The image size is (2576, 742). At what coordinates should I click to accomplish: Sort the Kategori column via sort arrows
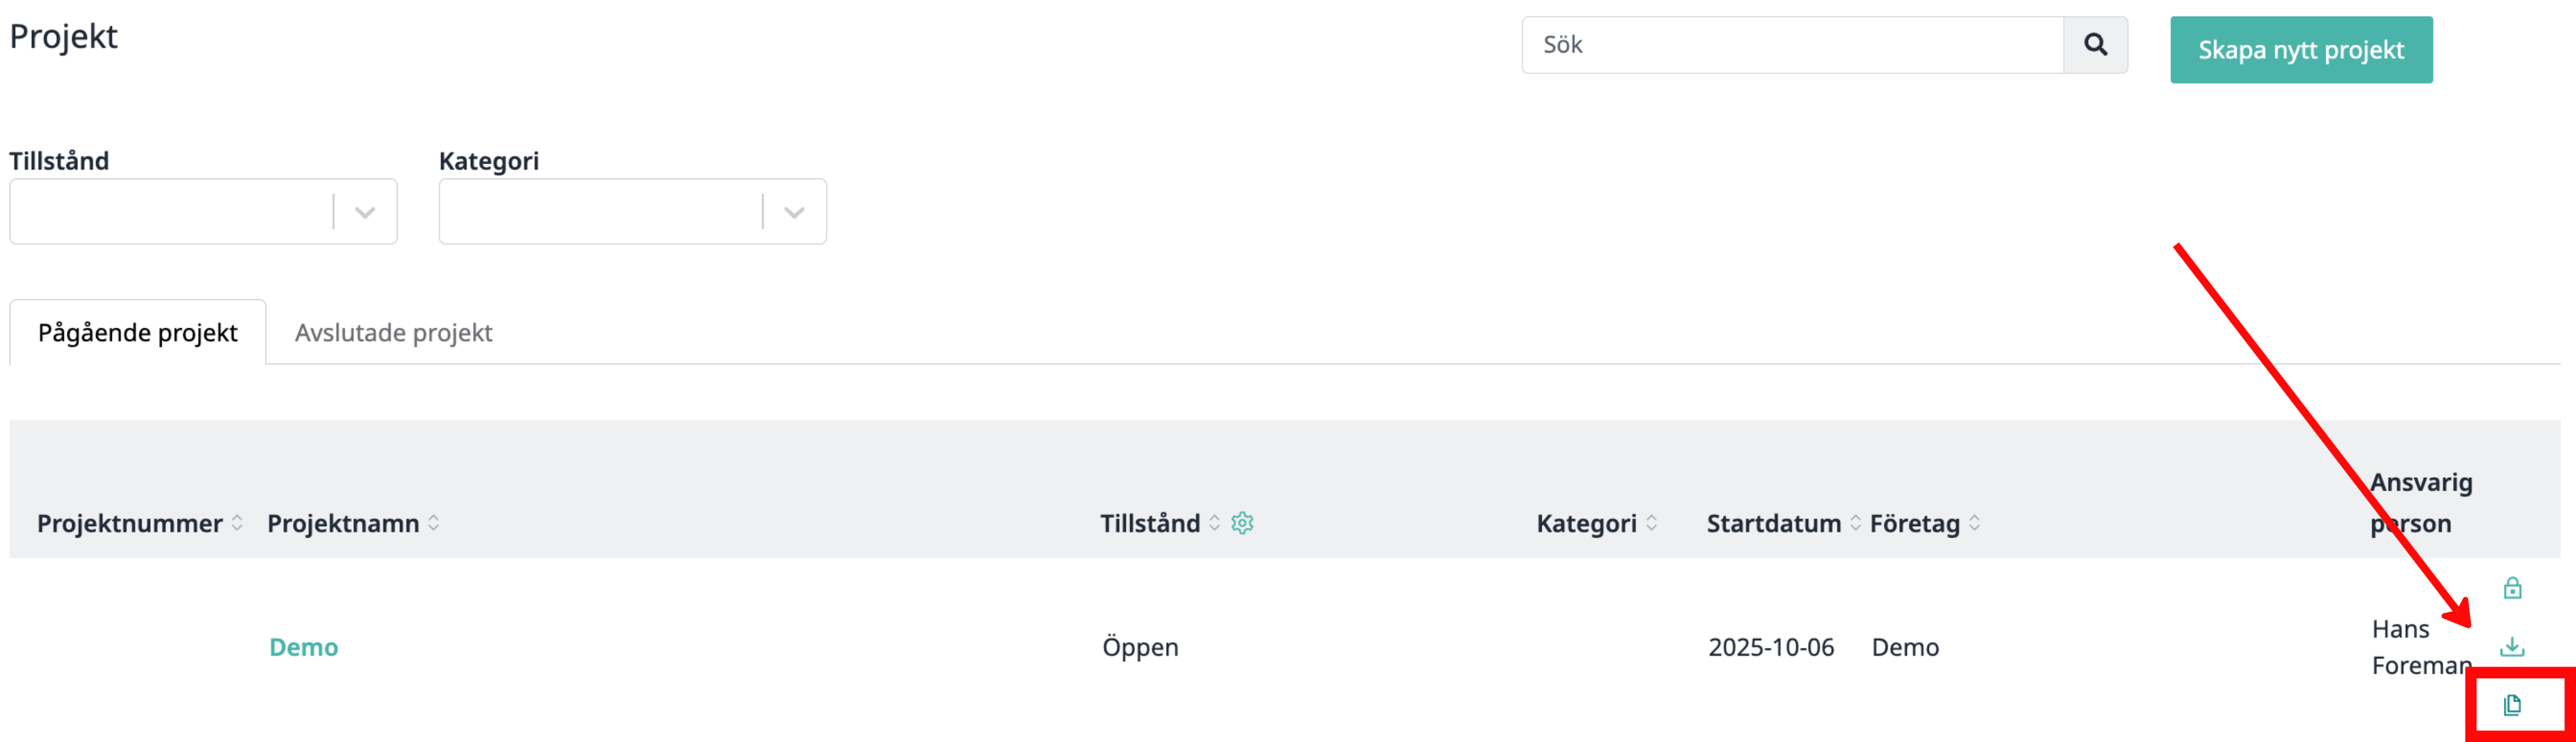tap(1651, 523)
